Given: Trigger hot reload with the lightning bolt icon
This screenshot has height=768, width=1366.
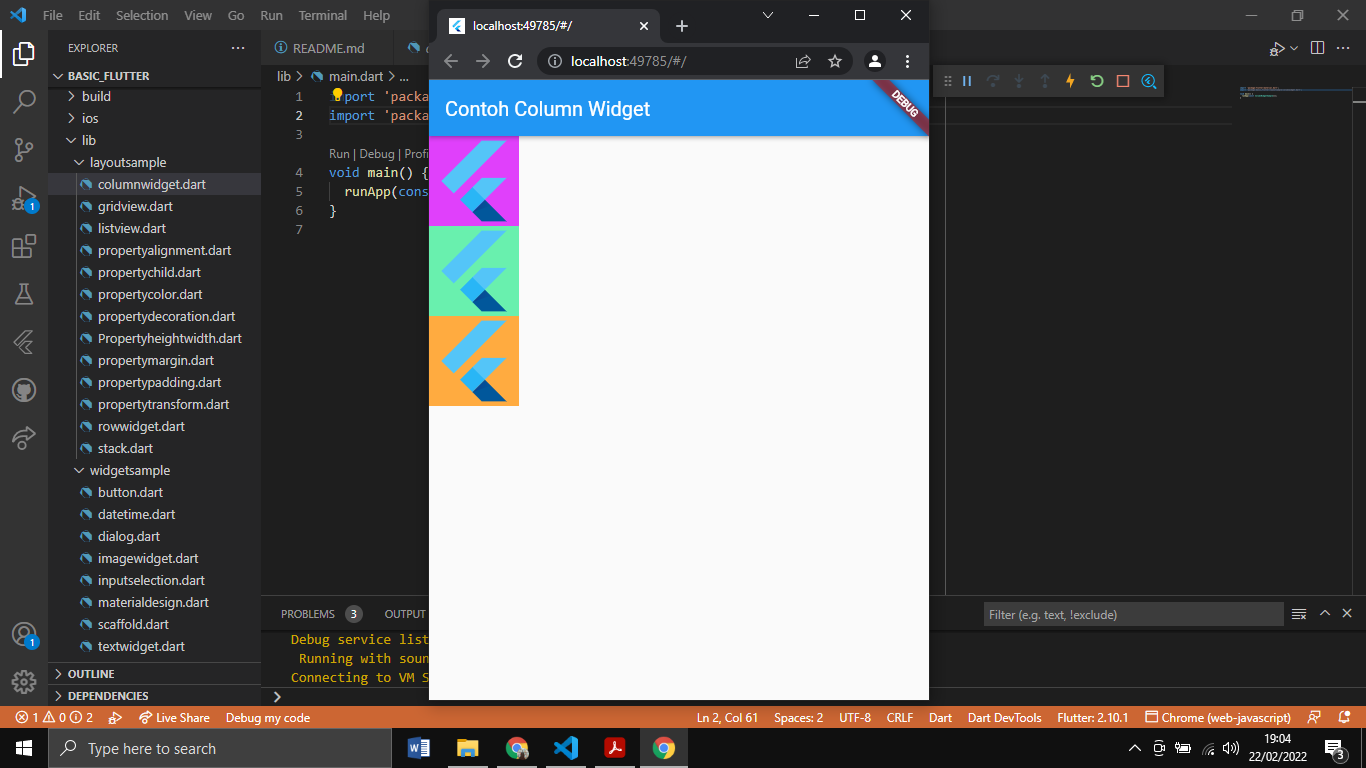Looking at the screenshot, I should pos(1069,81).
